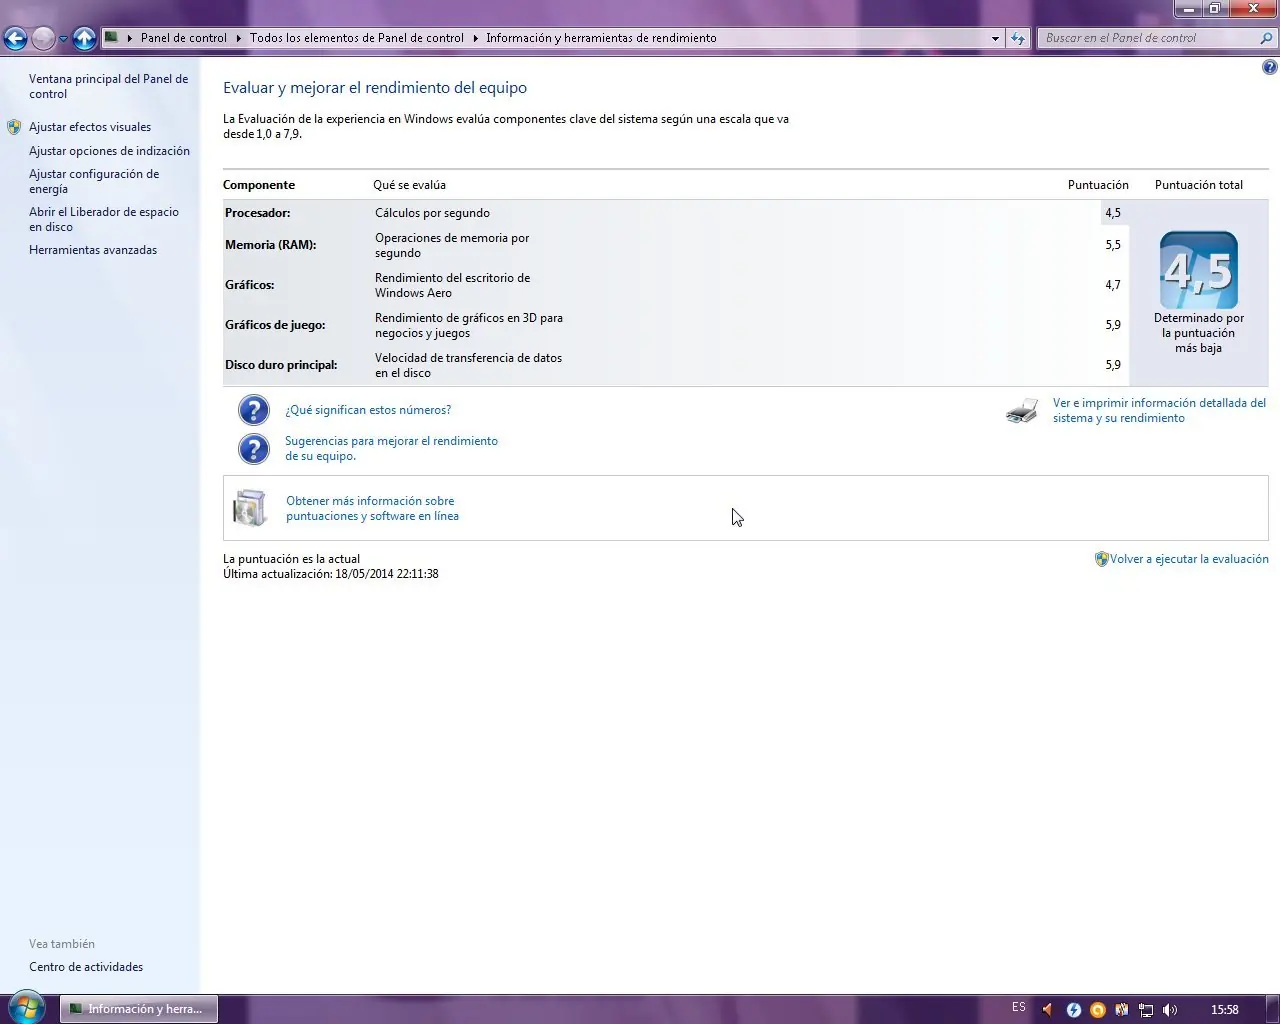The height and width of the screenshot is (1024, 1280).
Task: Click the orange speaker tray icon
Action: point(1048,1010)
